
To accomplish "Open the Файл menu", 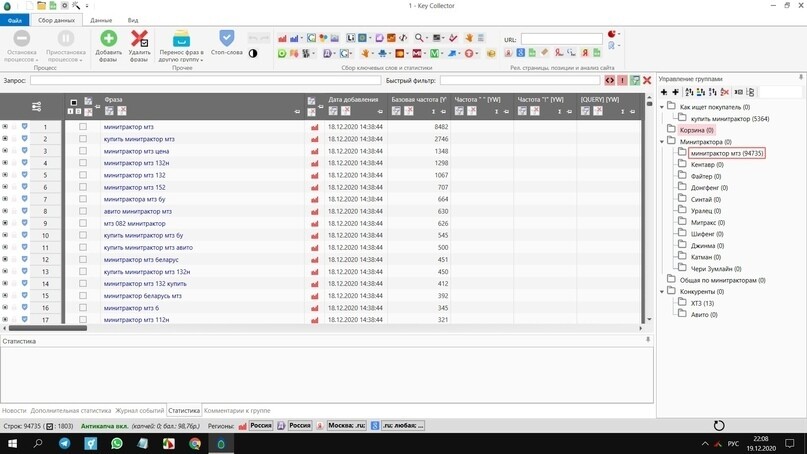I will pos(15,20).
